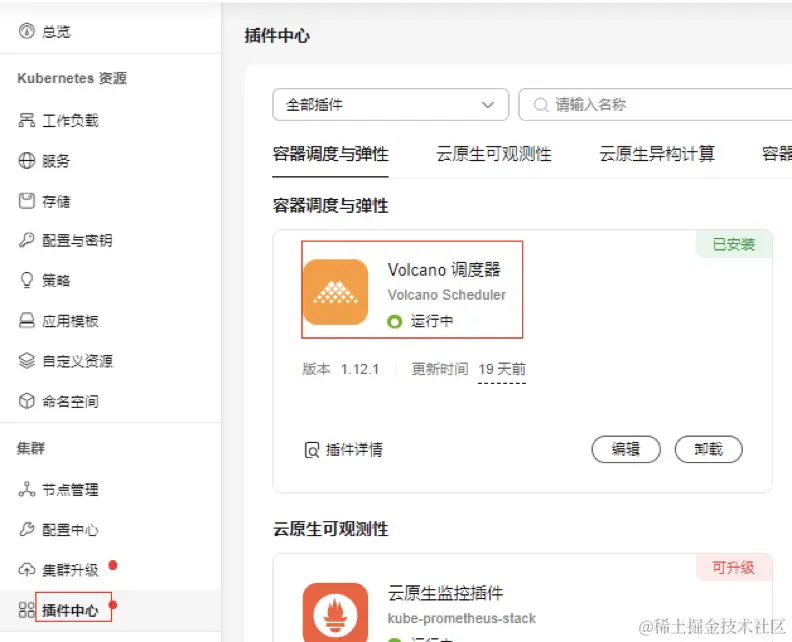This screenshot has height=642, width=792.
Task: Go to 服务 in the sidebar
Action: tap(56, 161)
